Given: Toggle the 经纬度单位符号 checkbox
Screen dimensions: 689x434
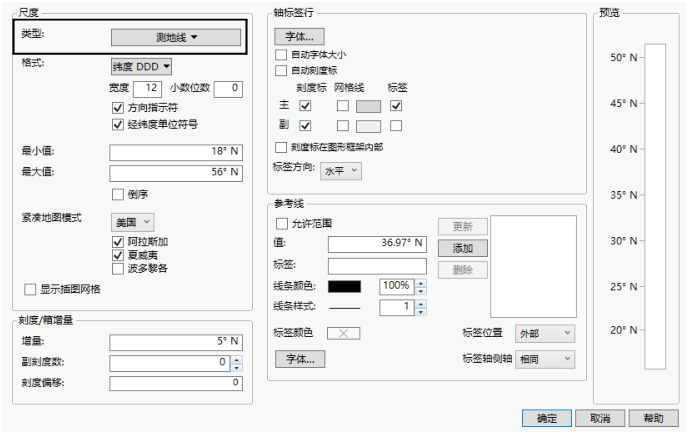Looking at the screenshot, I should tap(118, 125).
